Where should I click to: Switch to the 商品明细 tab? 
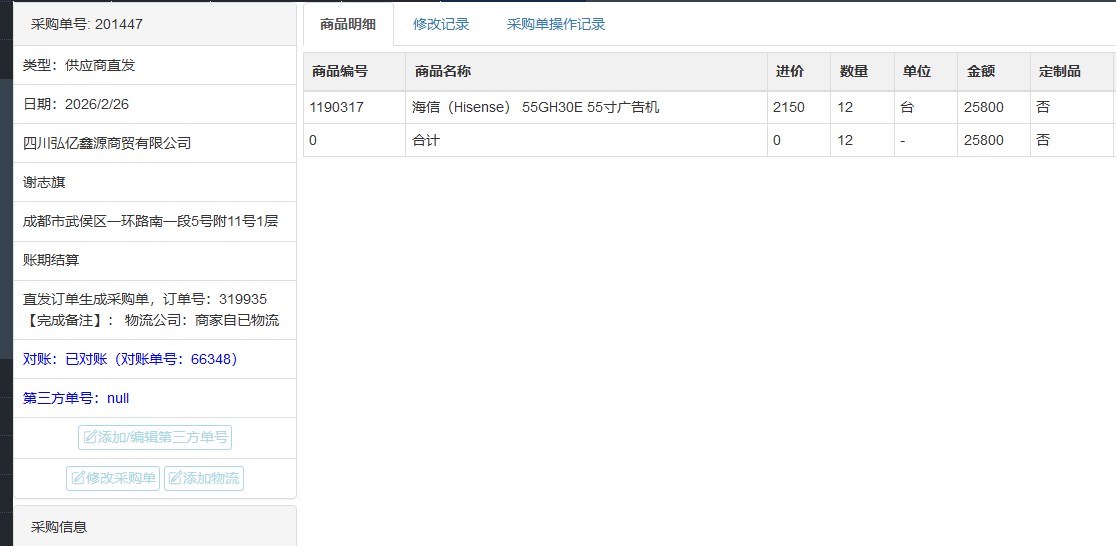point(348,24)
